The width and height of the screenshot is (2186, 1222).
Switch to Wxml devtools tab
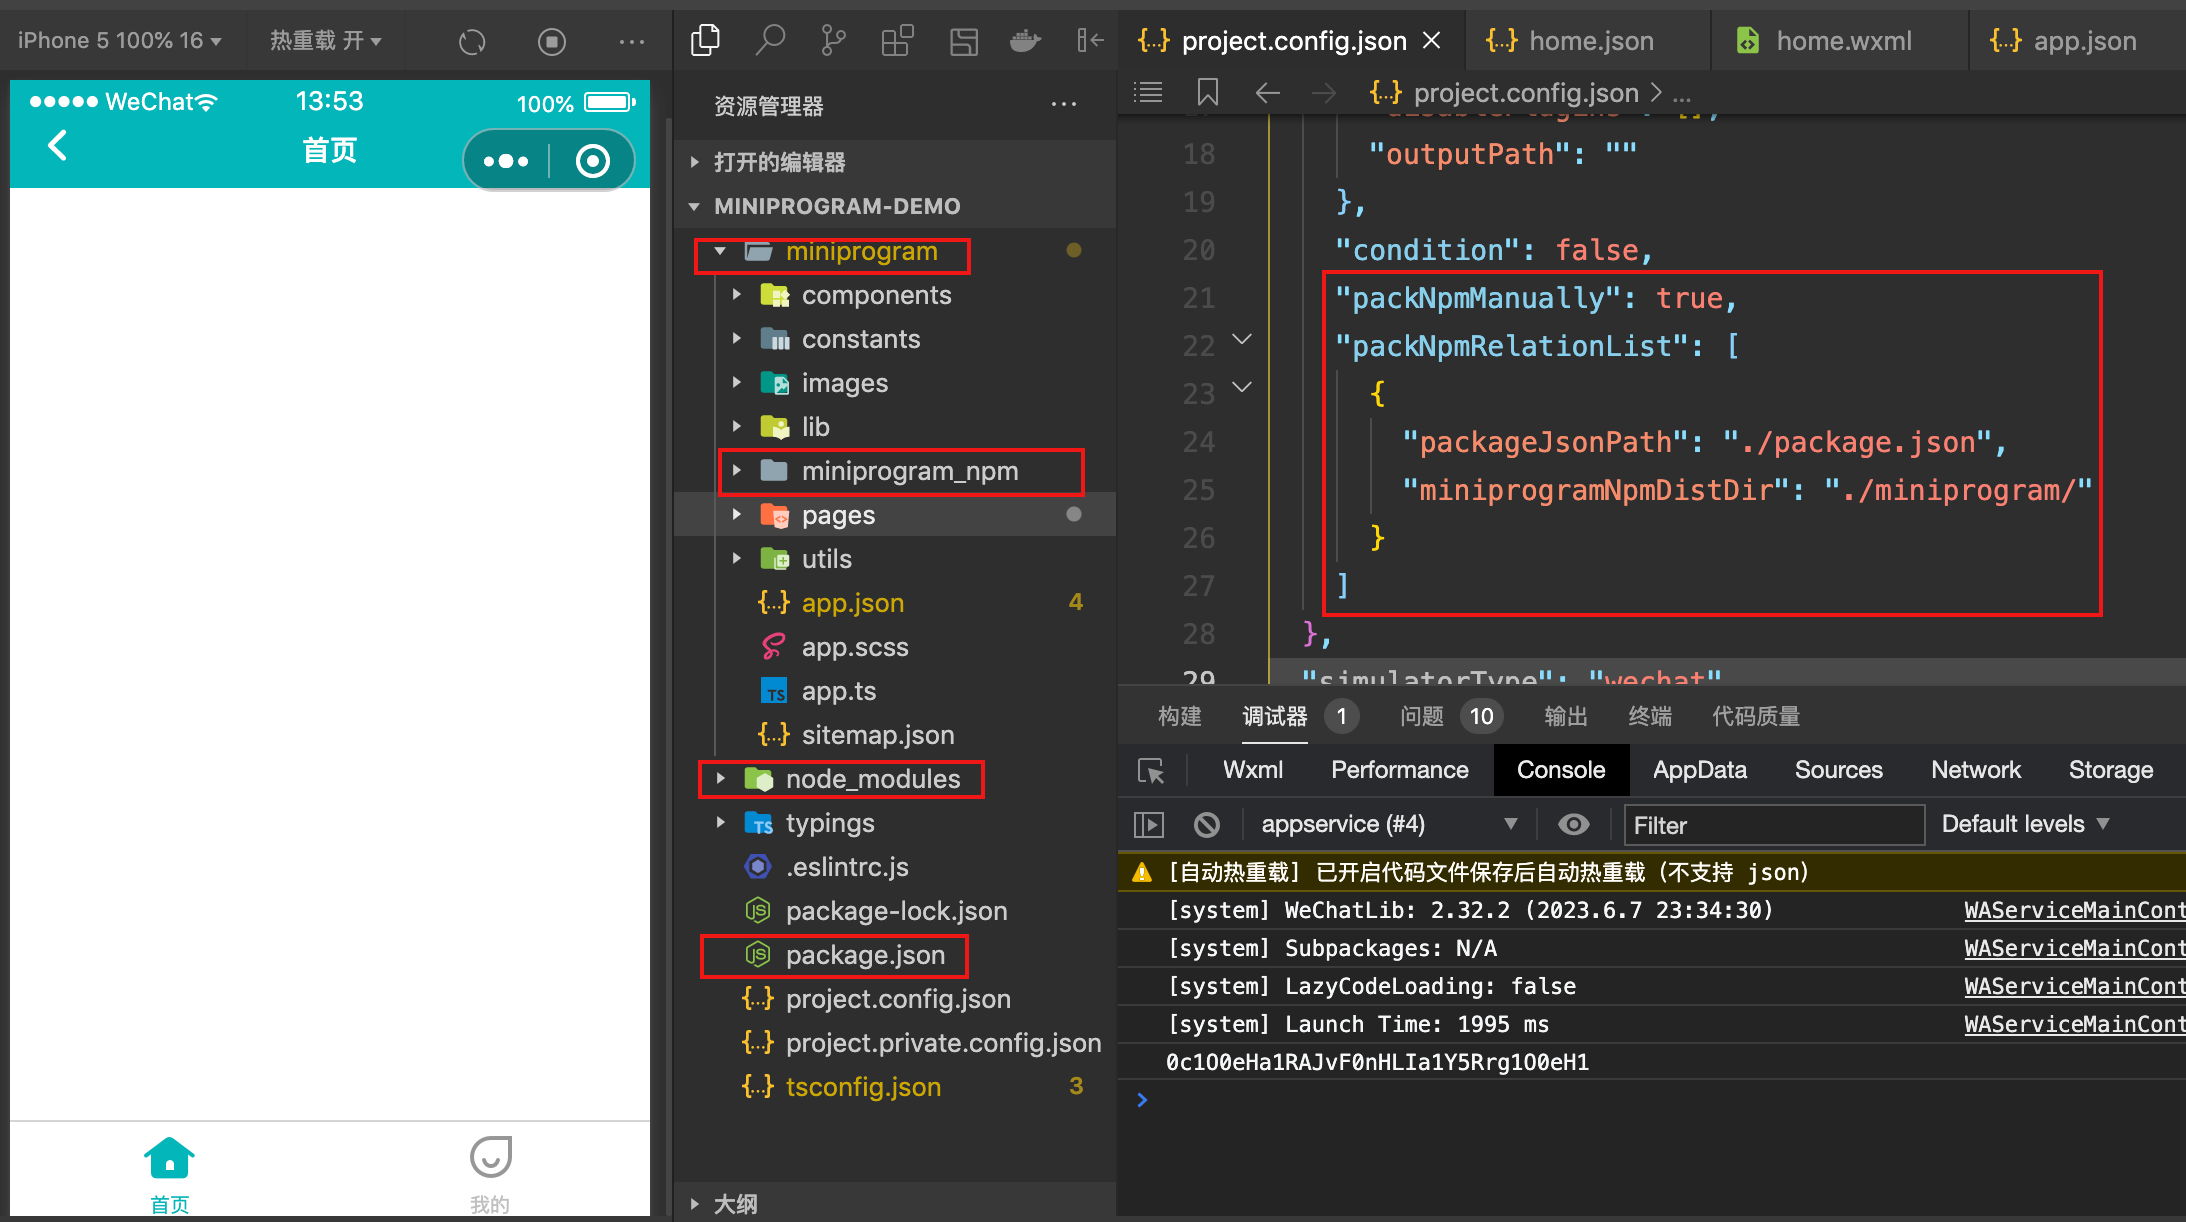click(1253, 770)
